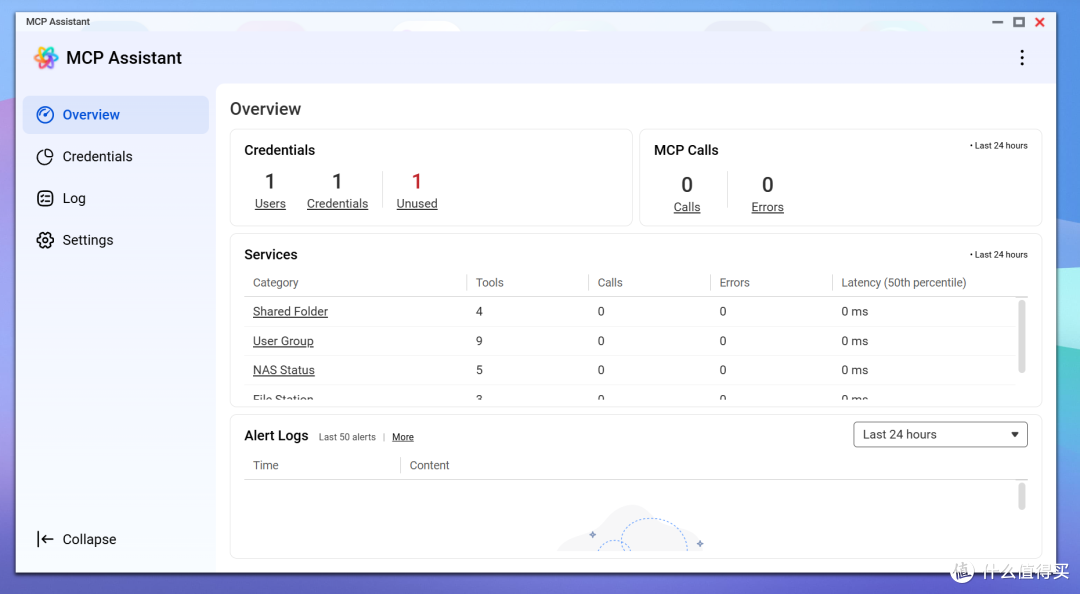Maximize the MCP Assistant window

tap(1019, 22)
